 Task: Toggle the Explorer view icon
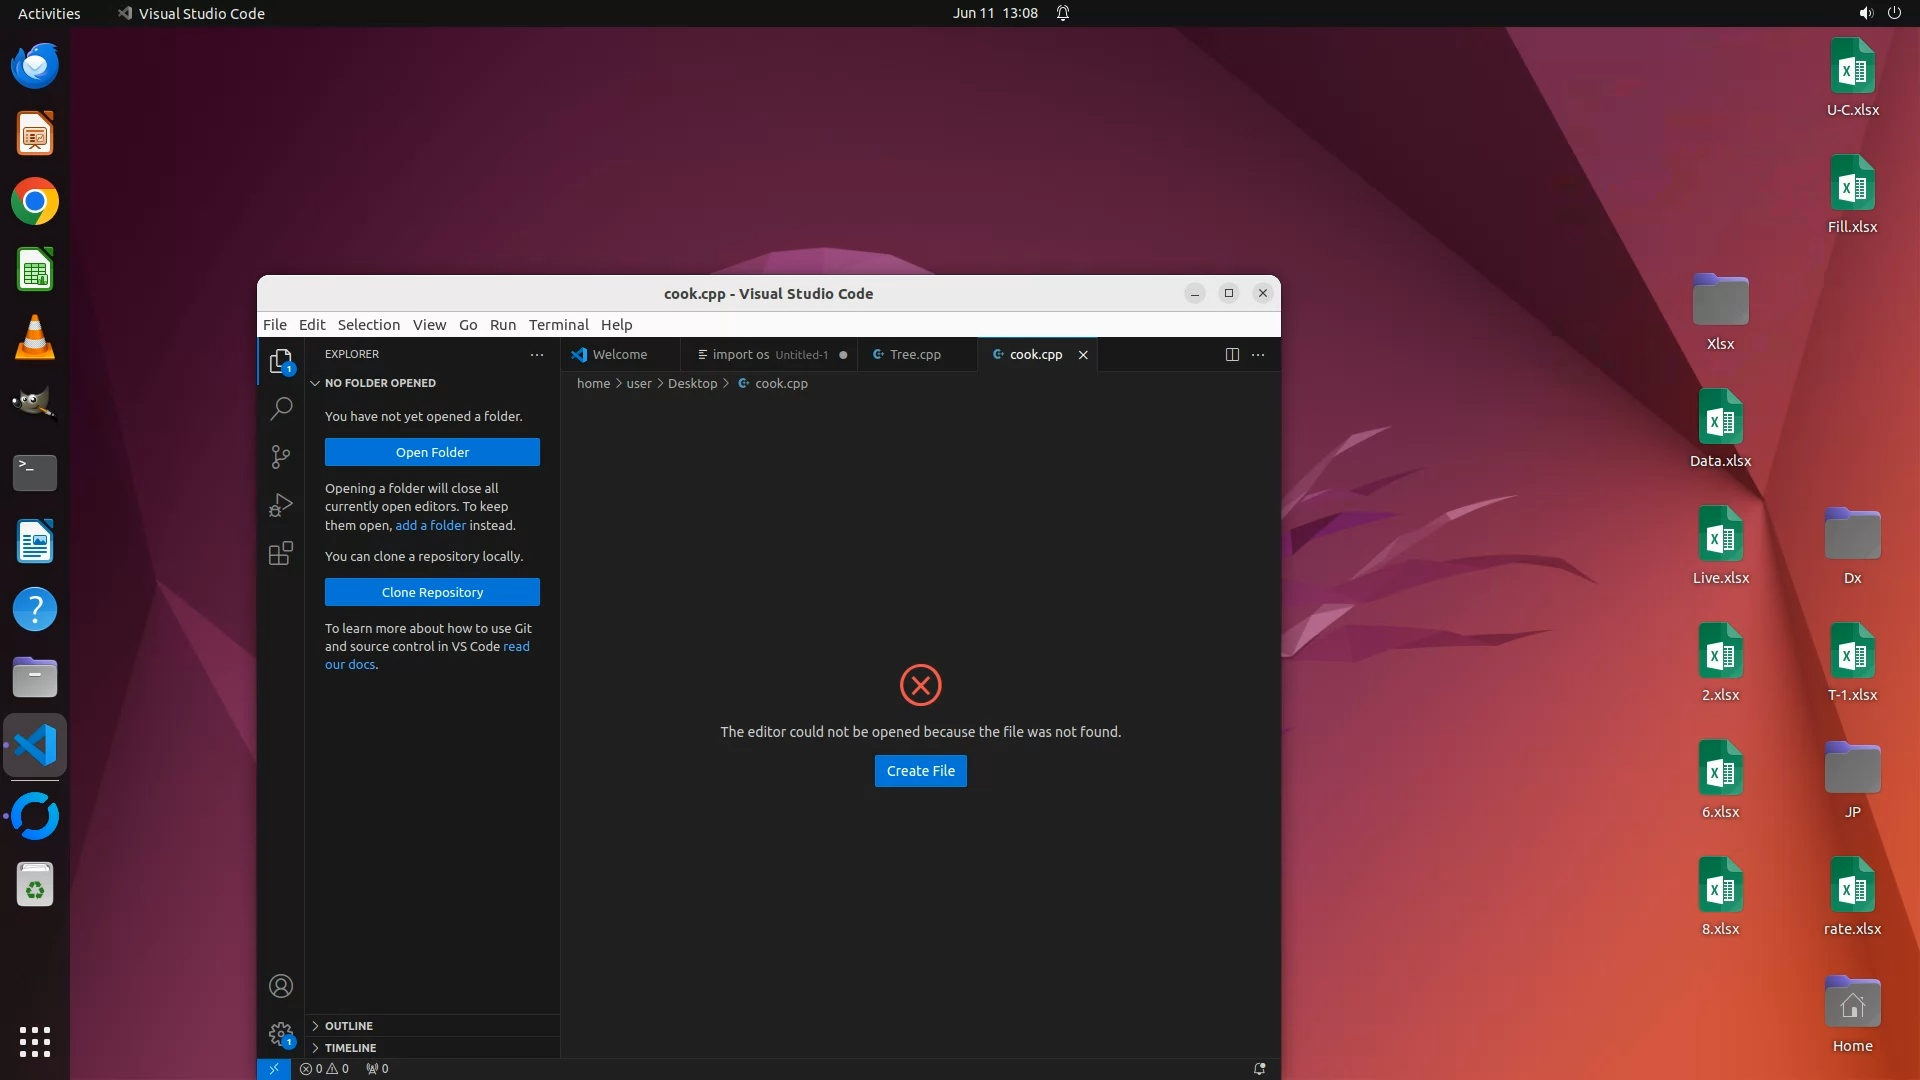click(x=281, y=360)
